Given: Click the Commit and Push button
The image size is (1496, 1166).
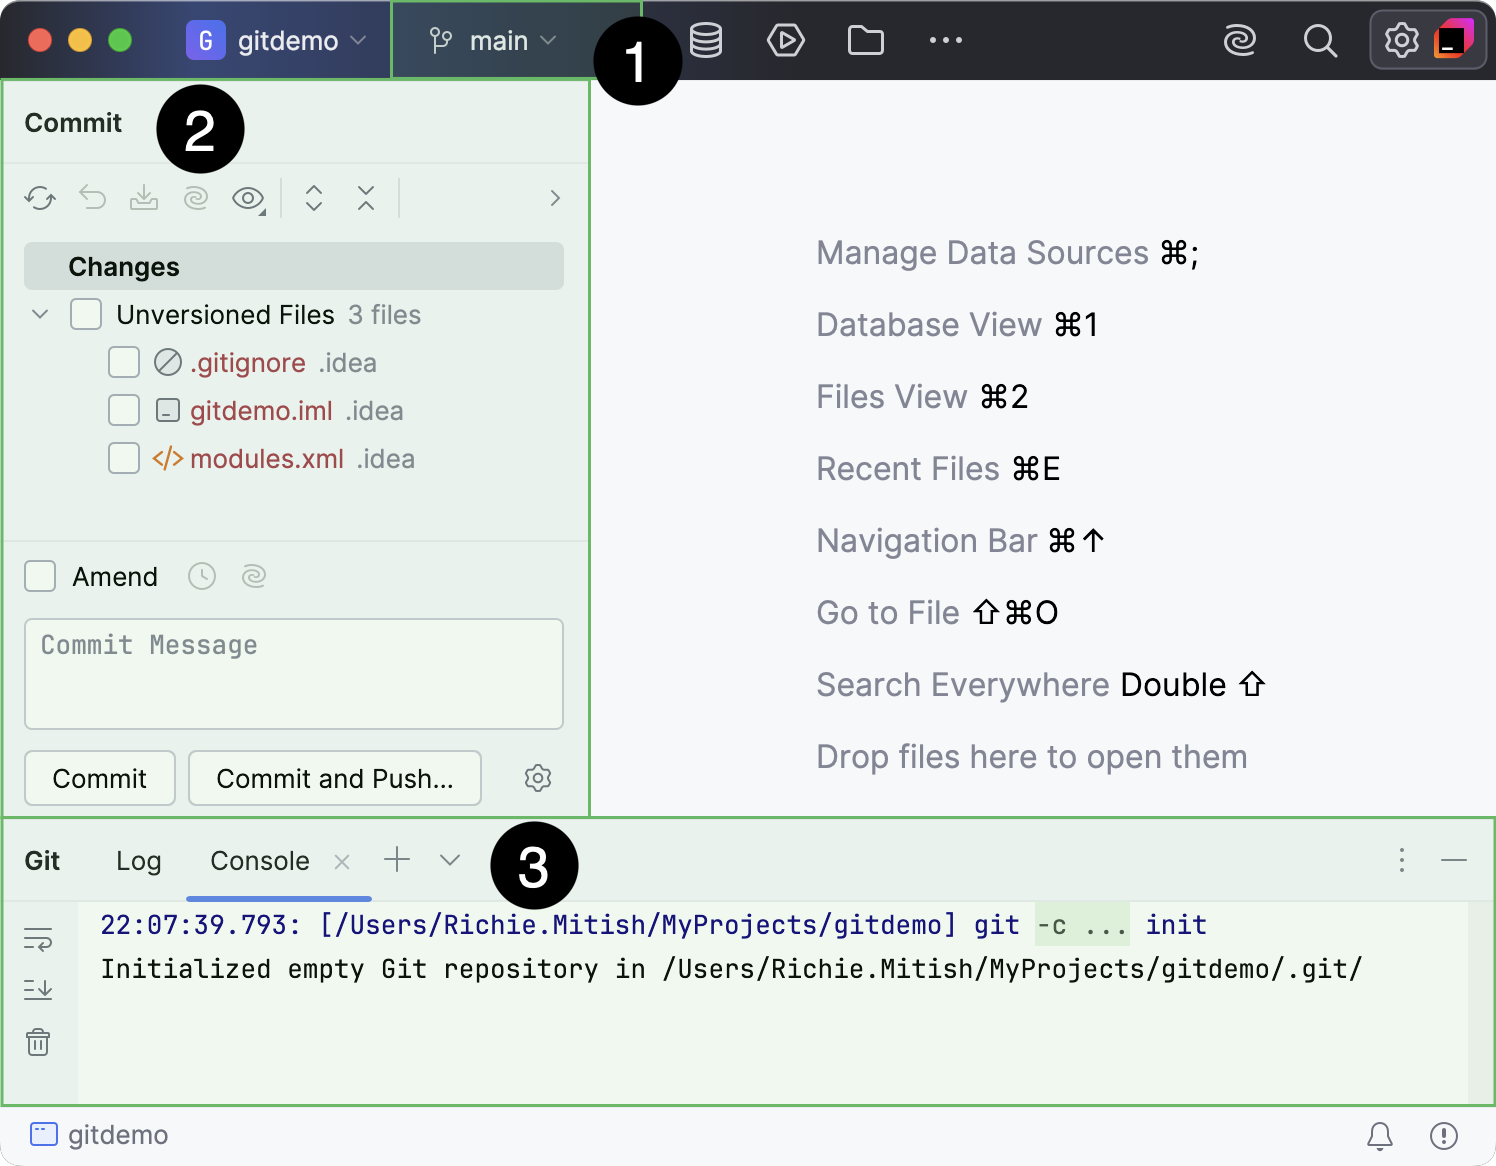Looking at the screenshot, I should tap(334, 778).
